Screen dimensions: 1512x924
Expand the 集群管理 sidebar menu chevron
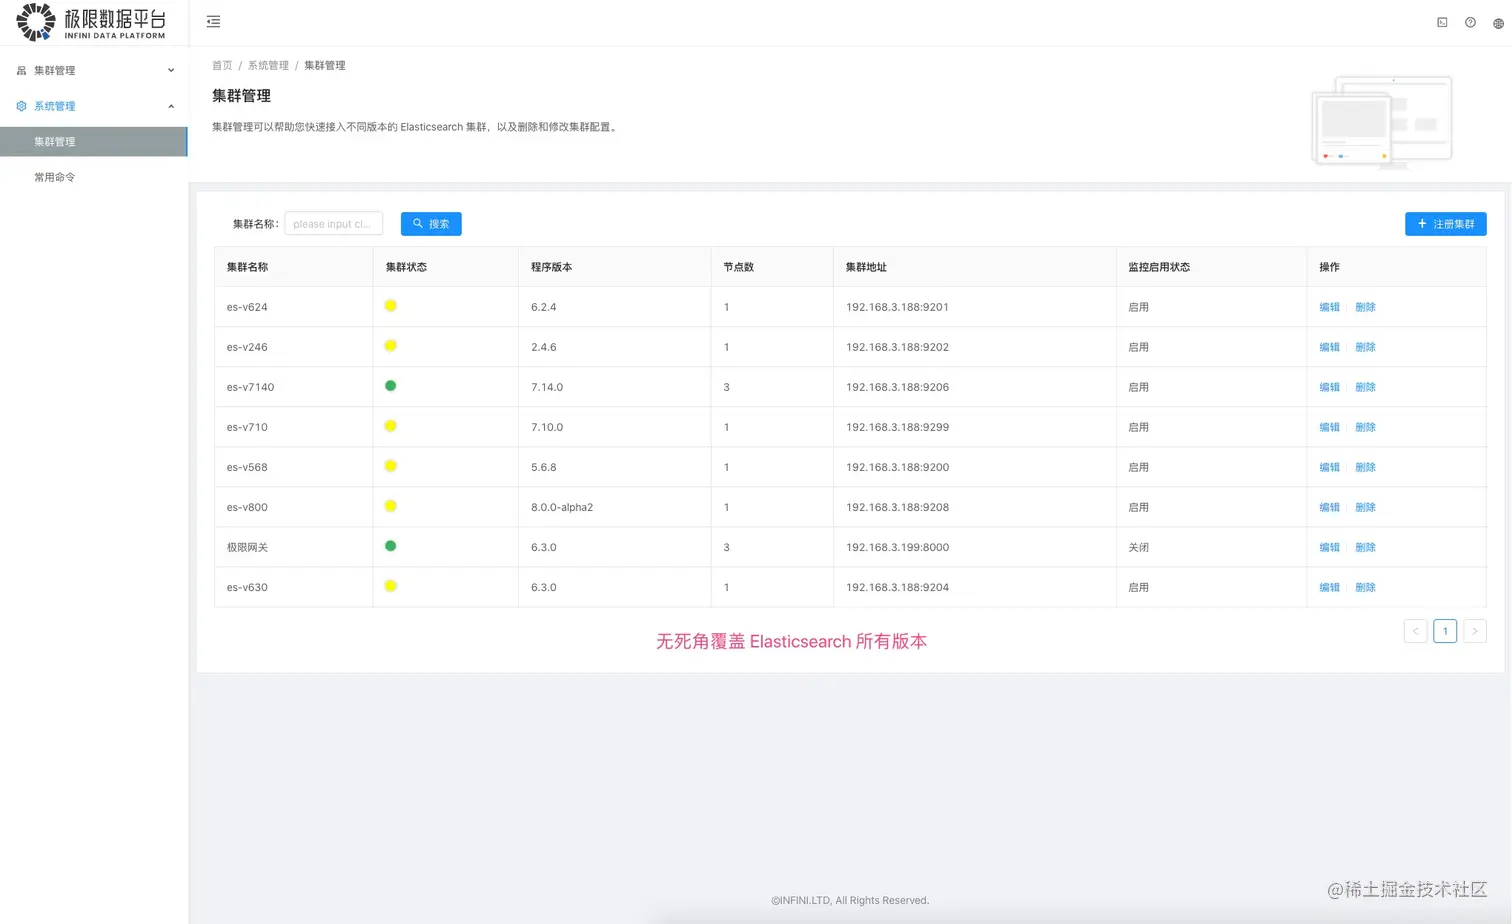(x=171, y=70)
